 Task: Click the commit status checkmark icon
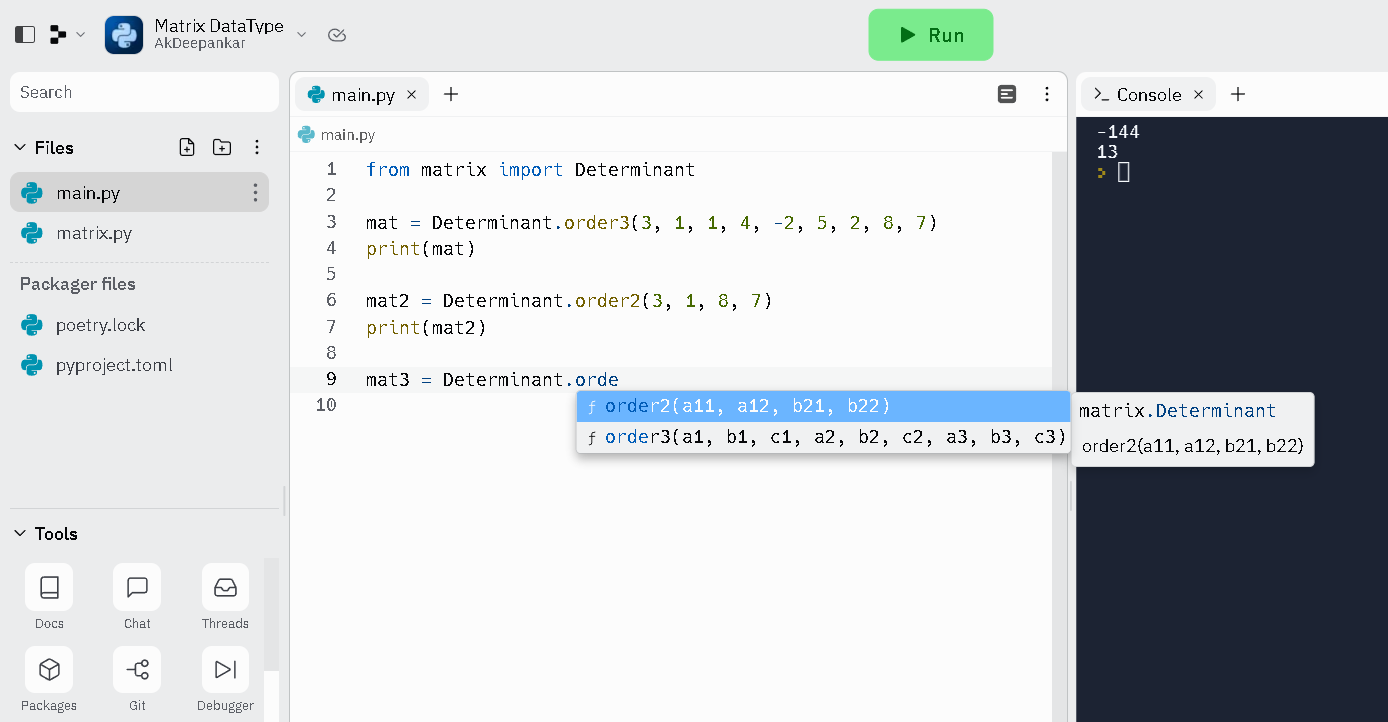[x=336, y=34]
